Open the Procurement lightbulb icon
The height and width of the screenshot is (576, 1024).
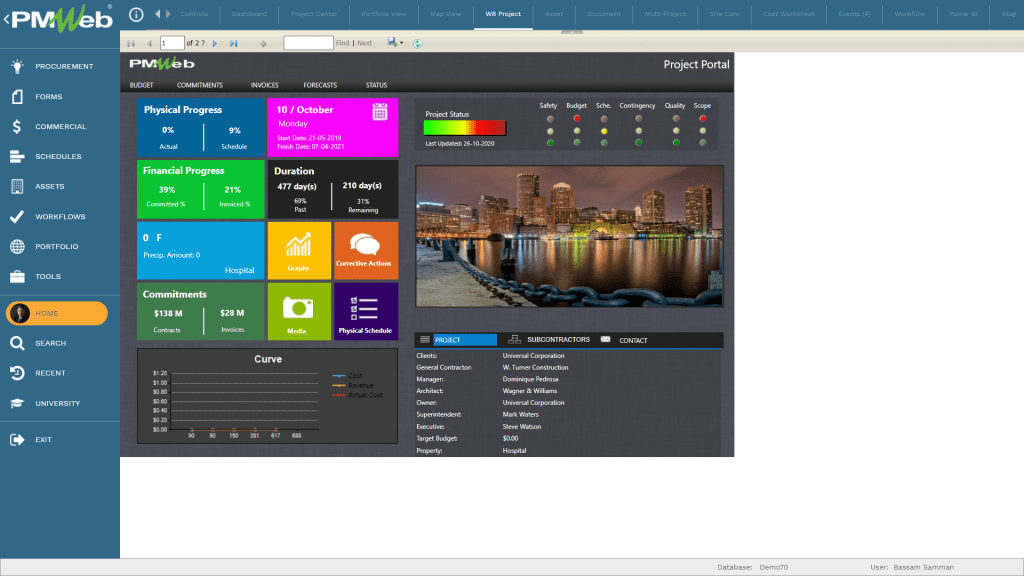coord(17,66)
